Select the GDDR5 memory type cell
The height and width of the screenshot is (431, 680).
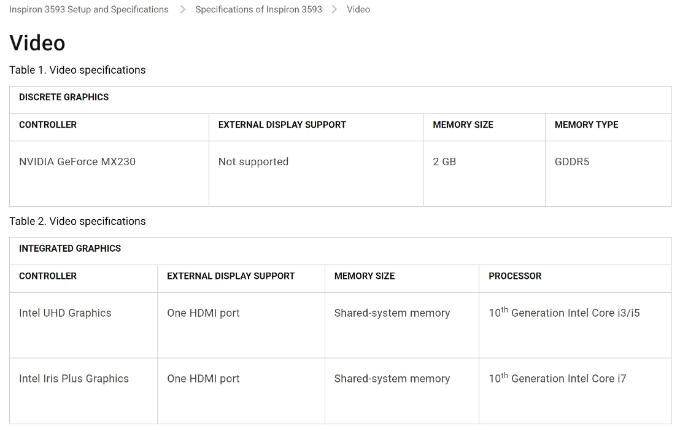(572, 162)
